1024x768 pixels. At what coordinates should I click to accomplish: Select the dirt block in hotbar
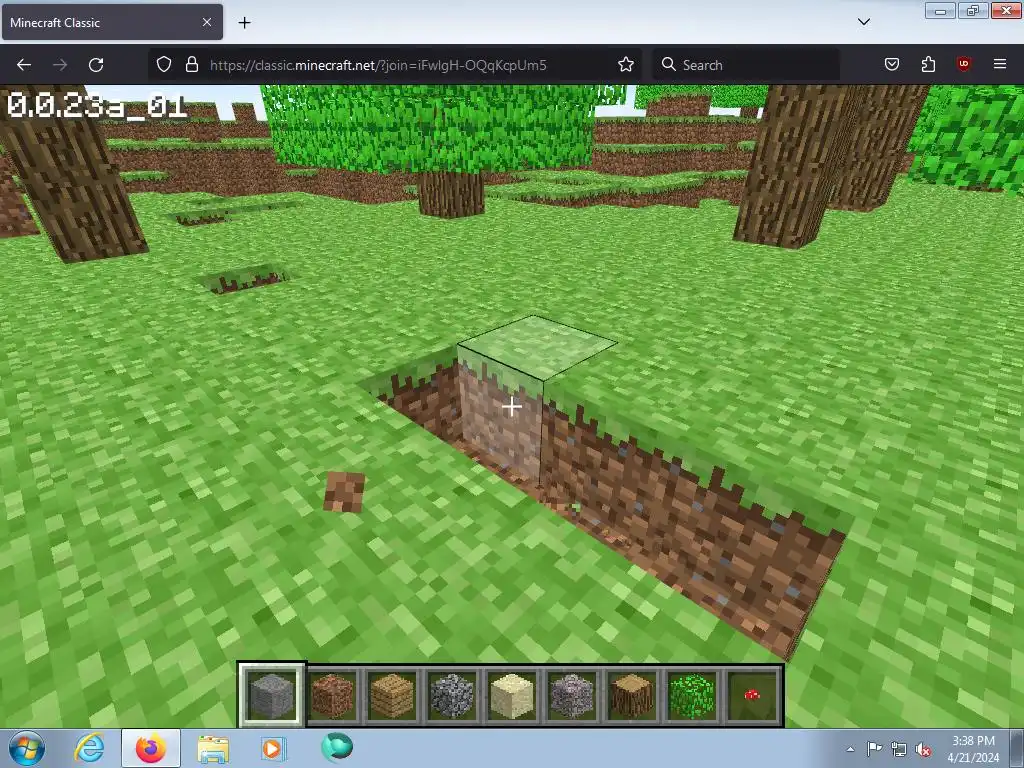pyautogui.click(x=332, y=695)
